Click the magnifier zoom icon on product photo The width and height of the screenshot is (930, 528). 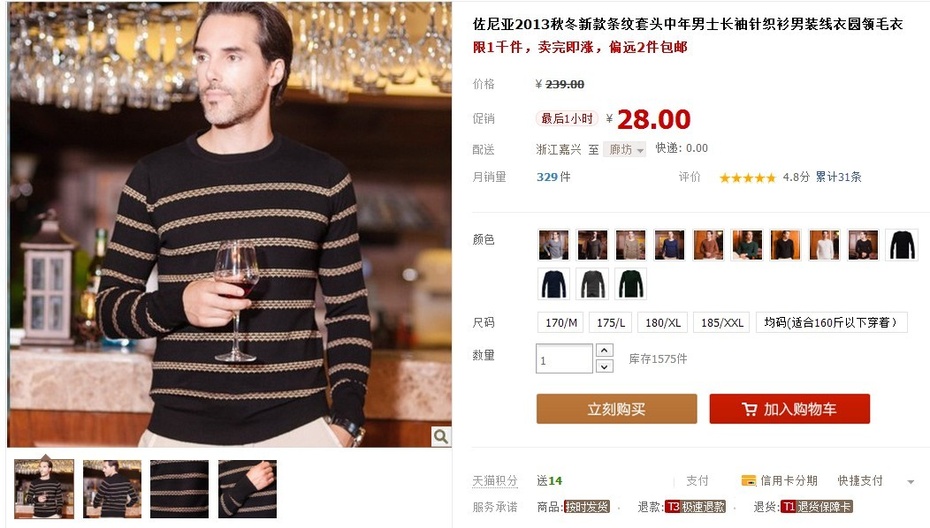coord(441,437)
